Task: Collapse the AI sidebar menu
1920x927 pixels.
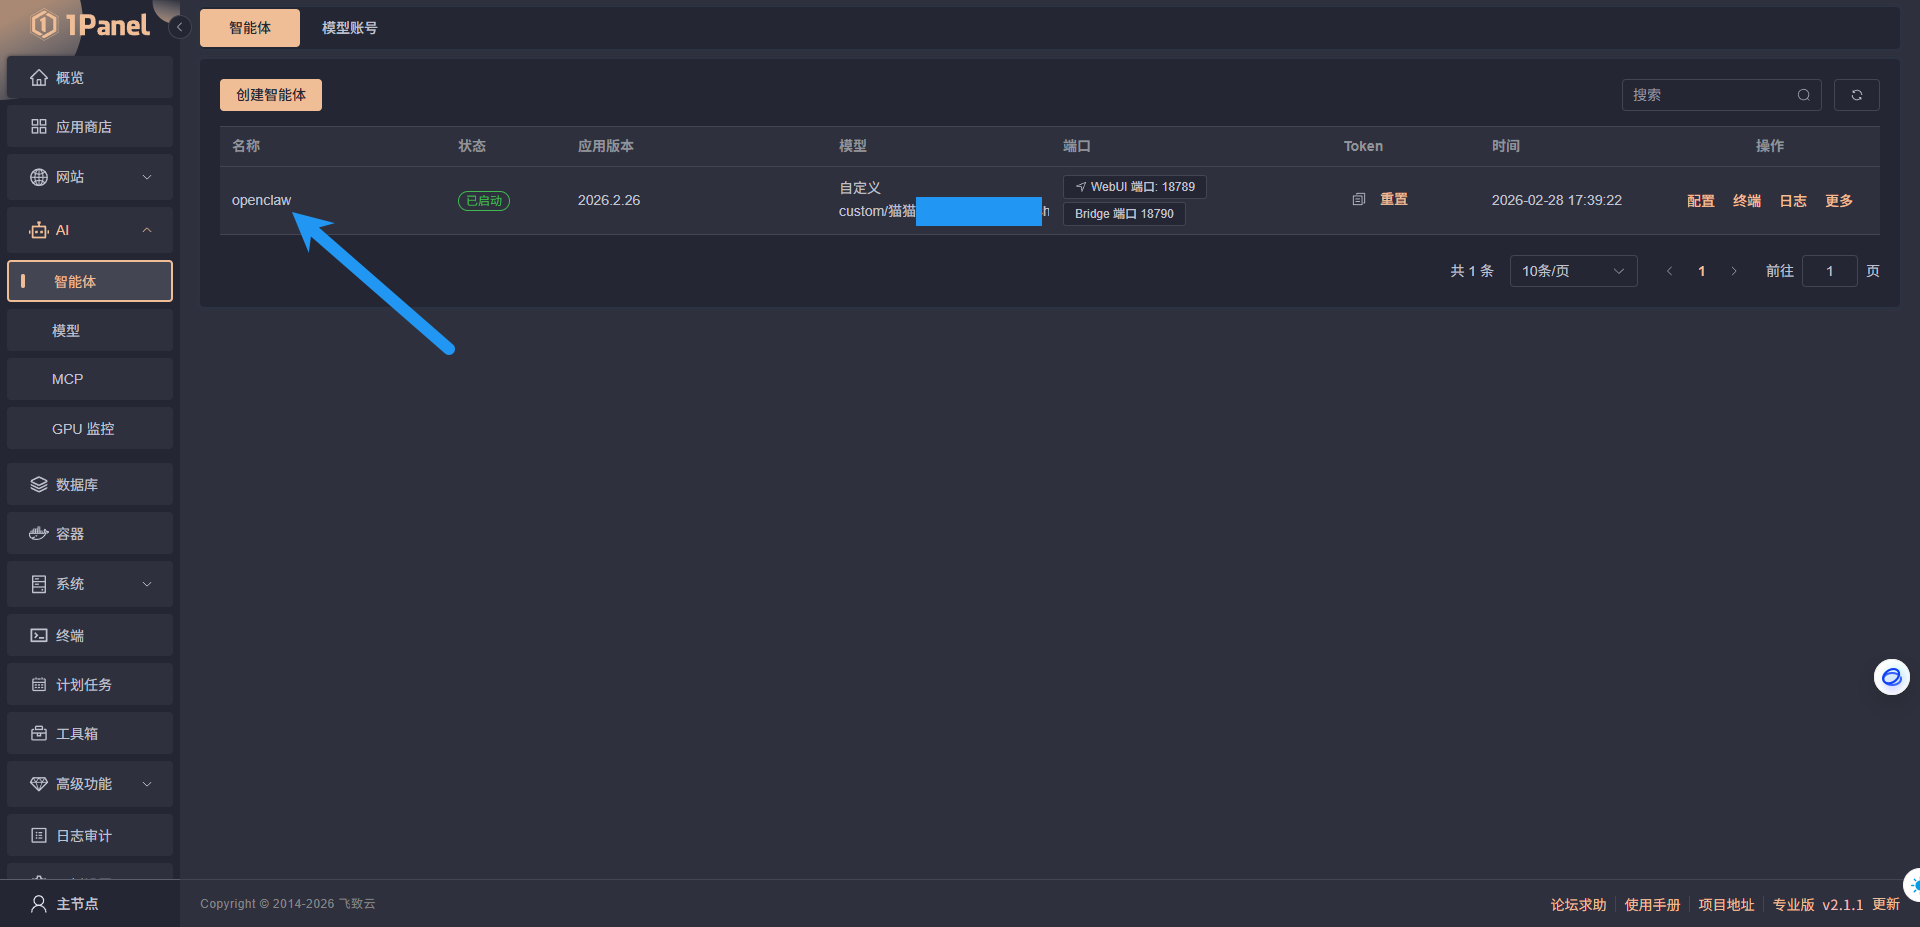Action: [89, 230]
